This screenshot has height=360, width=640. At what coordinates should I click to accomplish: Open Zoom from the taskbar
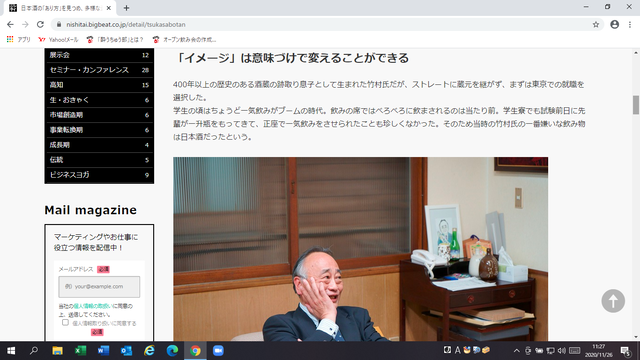pyautogui.click(x=218, y=351)
